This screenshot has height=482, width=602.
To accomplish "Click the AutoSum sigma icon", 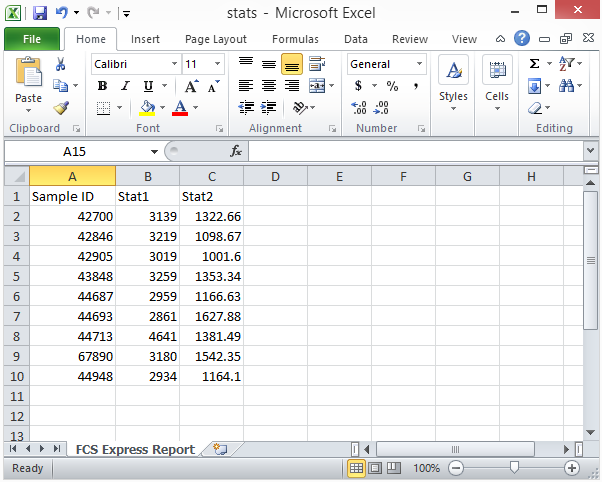I will [x=534, y=64].
